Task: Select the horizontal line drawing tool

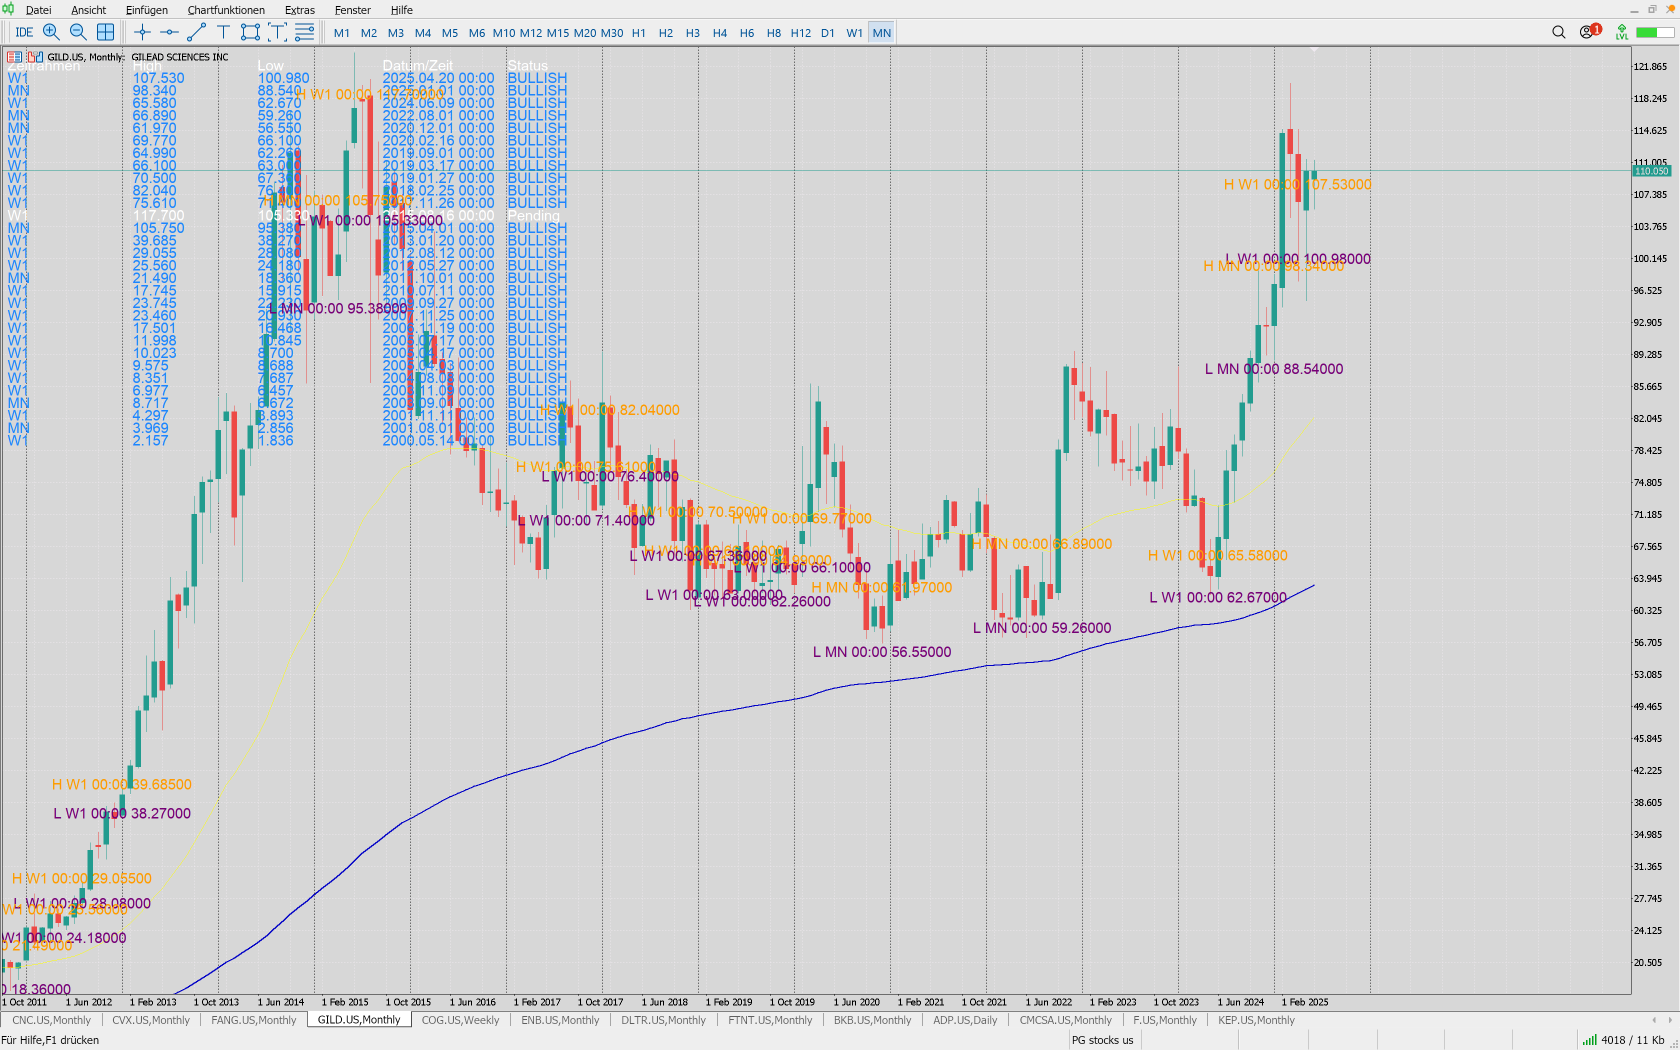Action: (169, 33)
